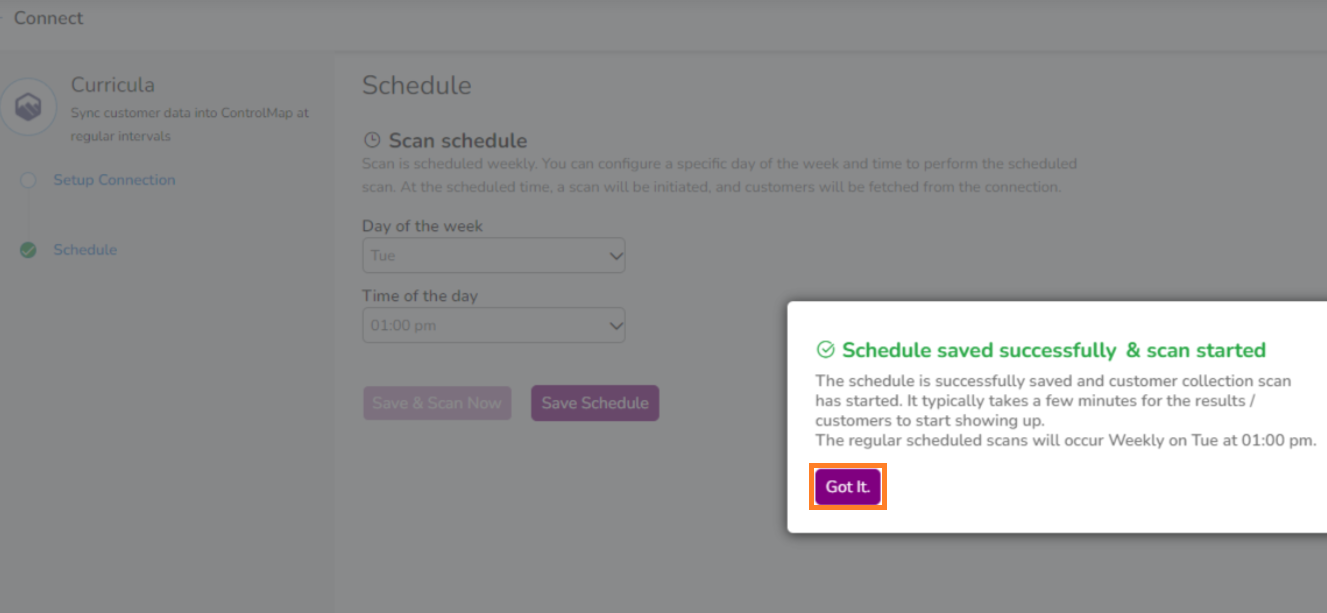The image size is (1327, 613).
Task: Click the 'Schedule saved successfully' dialog title
Action: click(1053, 350)
